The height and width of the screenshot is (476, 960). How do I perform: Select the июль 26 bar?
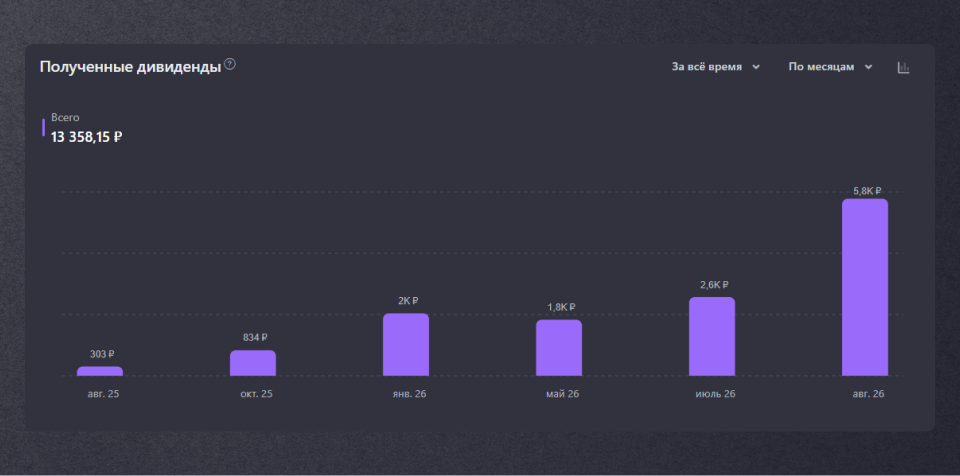[x=712, y=336]
